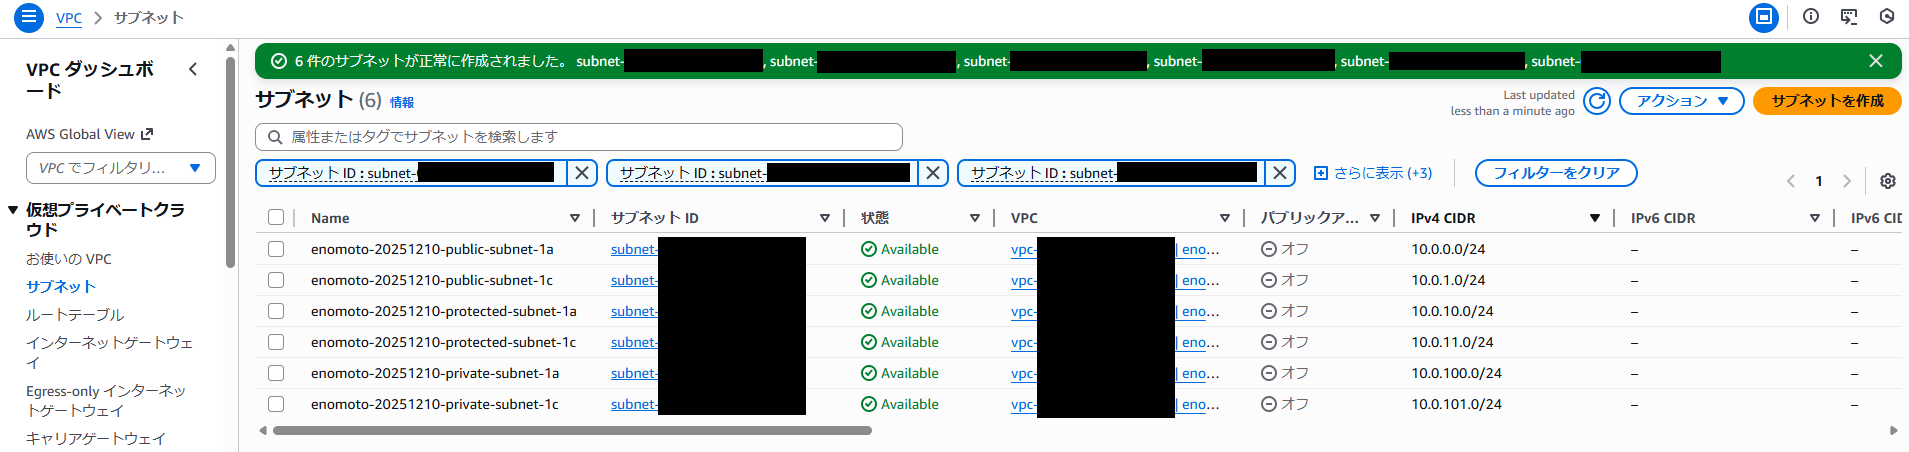Sort by the Subnet ID column arrow
Screen dimensions: 1909x452
click(x=825, y=218)
